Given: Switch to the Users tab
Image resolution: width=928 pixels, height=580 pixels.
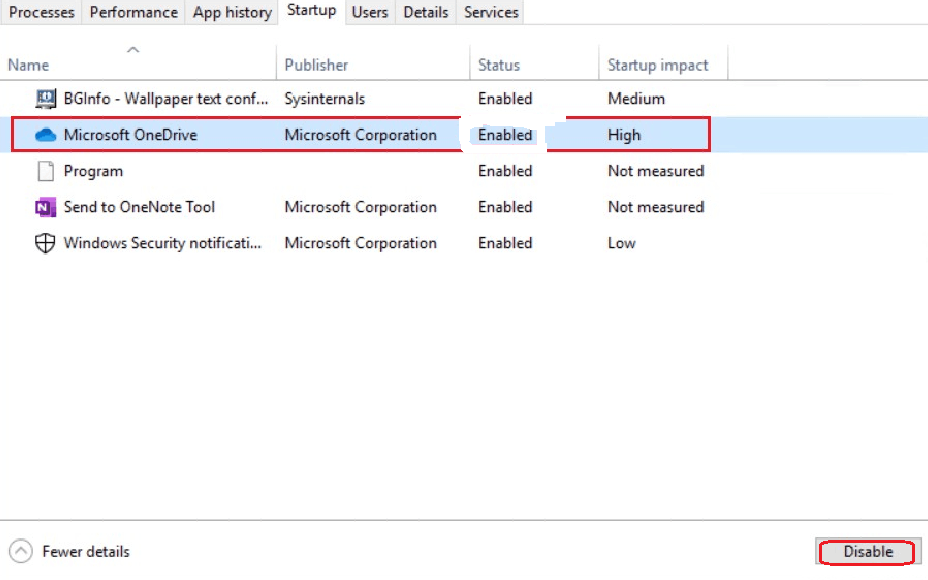Looking at the screenshot, I should point(370,12).
